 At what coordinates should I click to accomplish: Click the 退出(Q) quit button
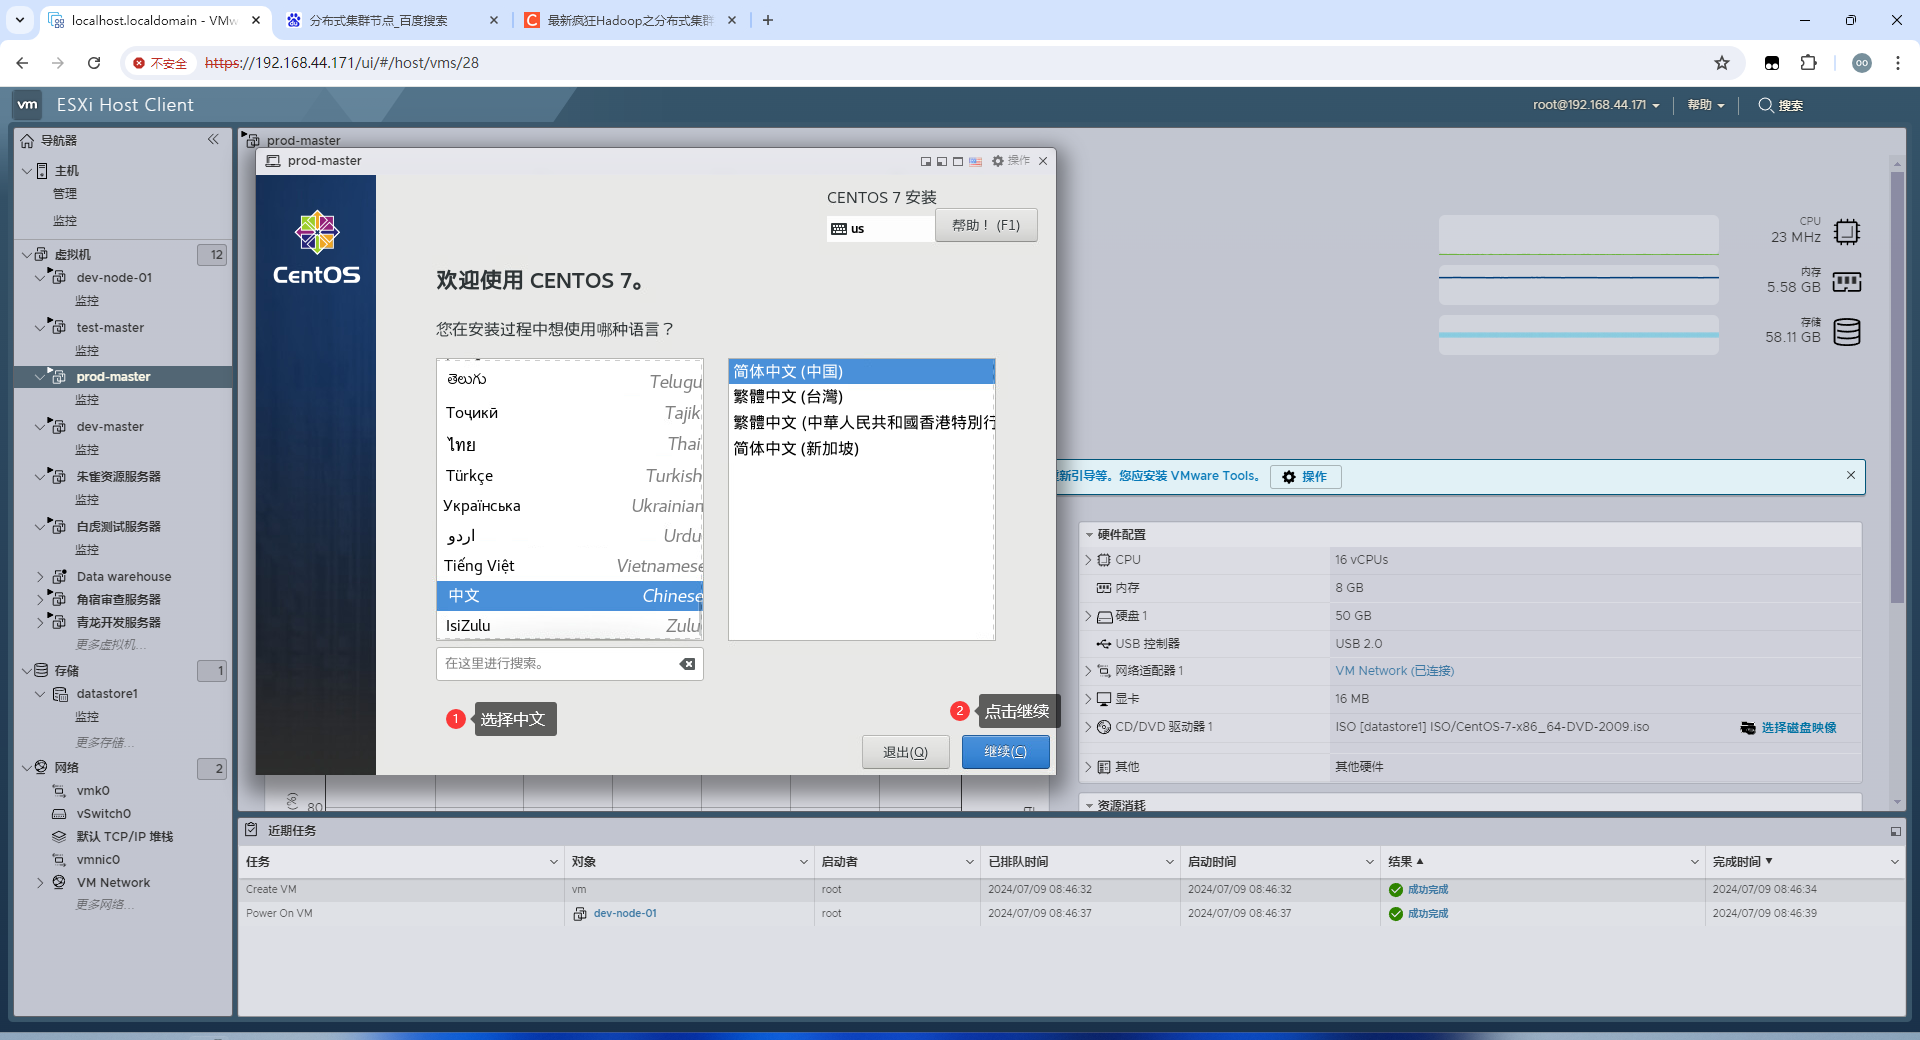[905, 752]
